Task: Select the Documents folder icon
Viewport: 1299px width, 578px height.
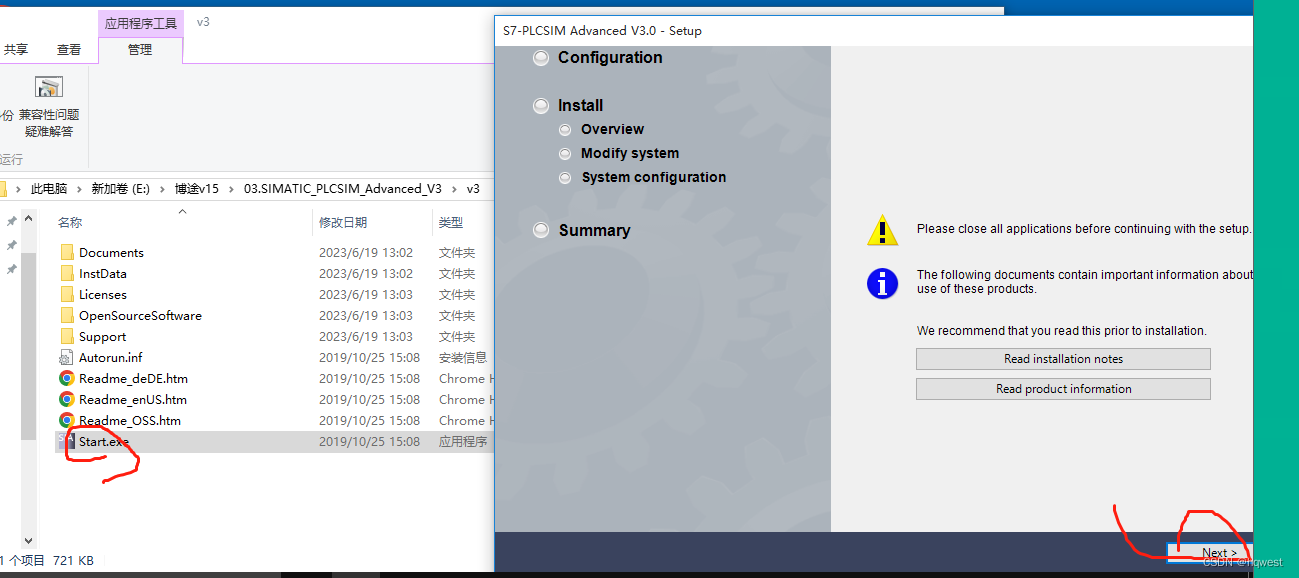Action: click(x=67, y=252)
